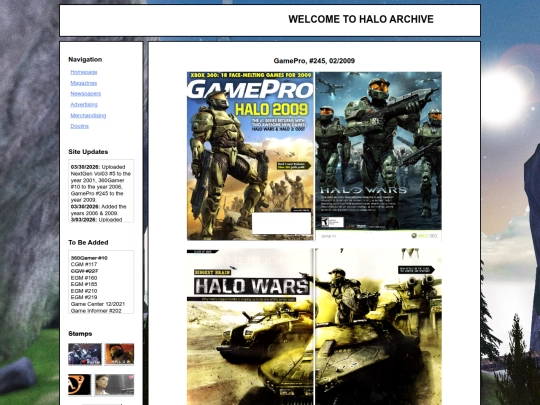Visit the Advertising page
Image resolution: width=540 pixels, height=405 pixels.
pyautogui.click(x=84, y=104)
